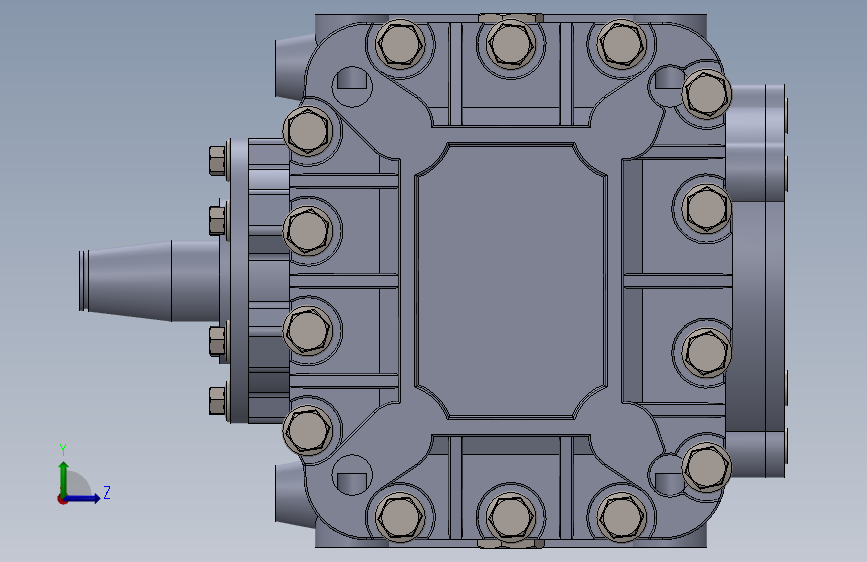This screenshot has width=867, height=562.
Task: Pick the top middle hex bolt on cover
Action: pyautogui.click(x=511, y=44)
